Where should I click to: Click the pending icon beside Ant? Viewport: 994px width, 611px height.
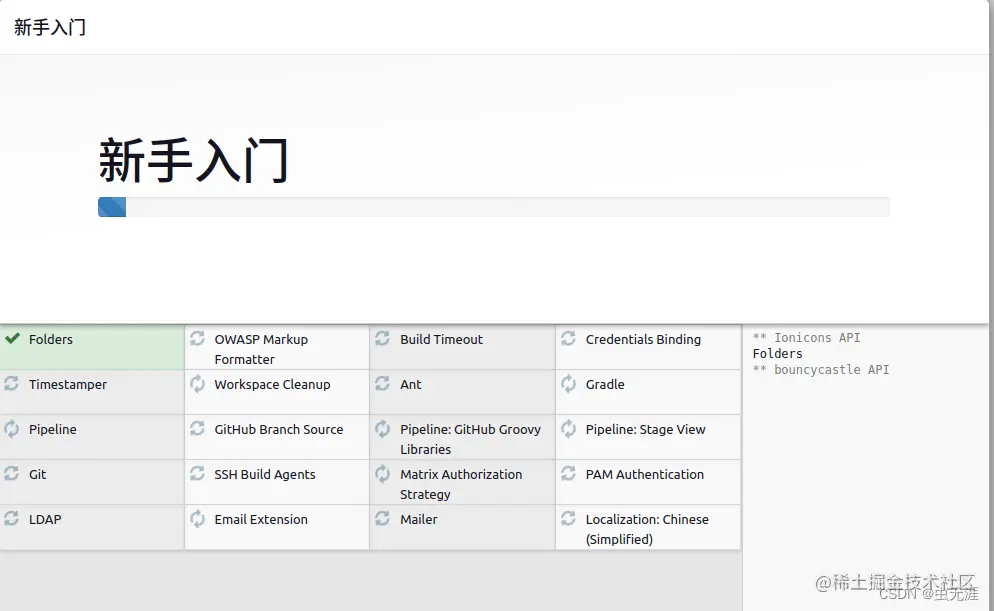(382, 383)
